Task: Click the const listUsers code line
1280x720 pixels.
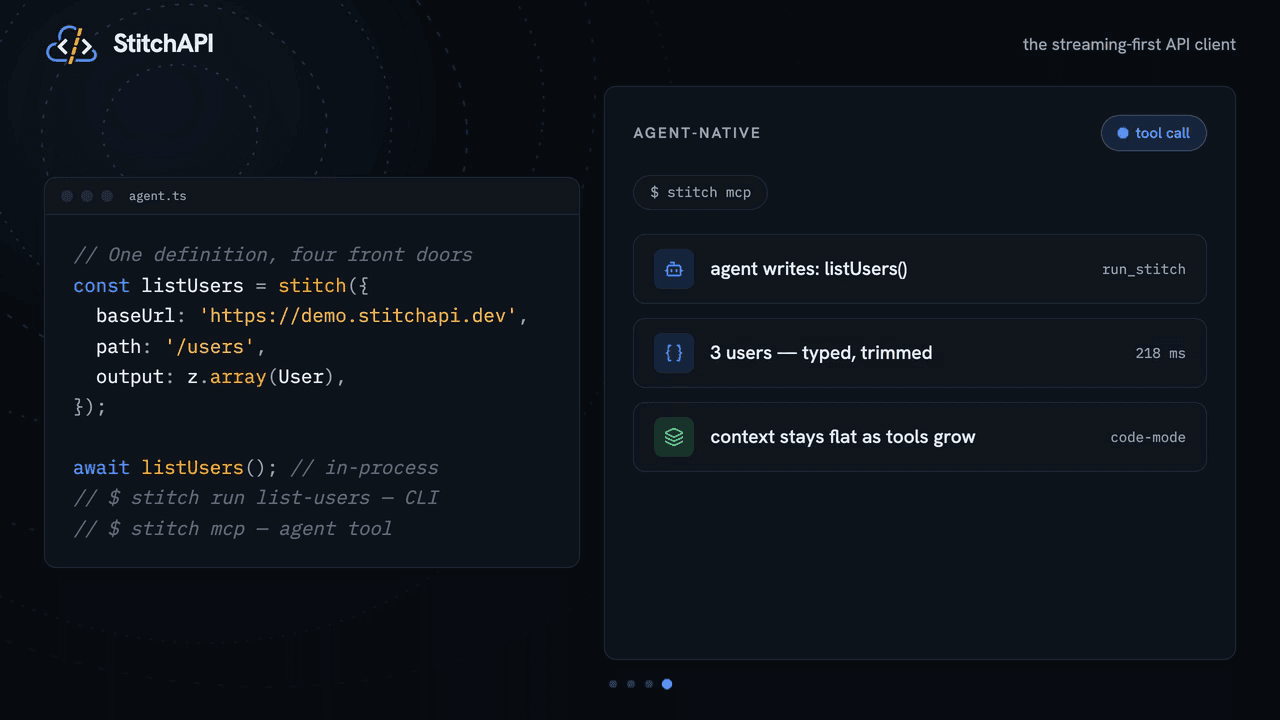Action: coord(222,286)
